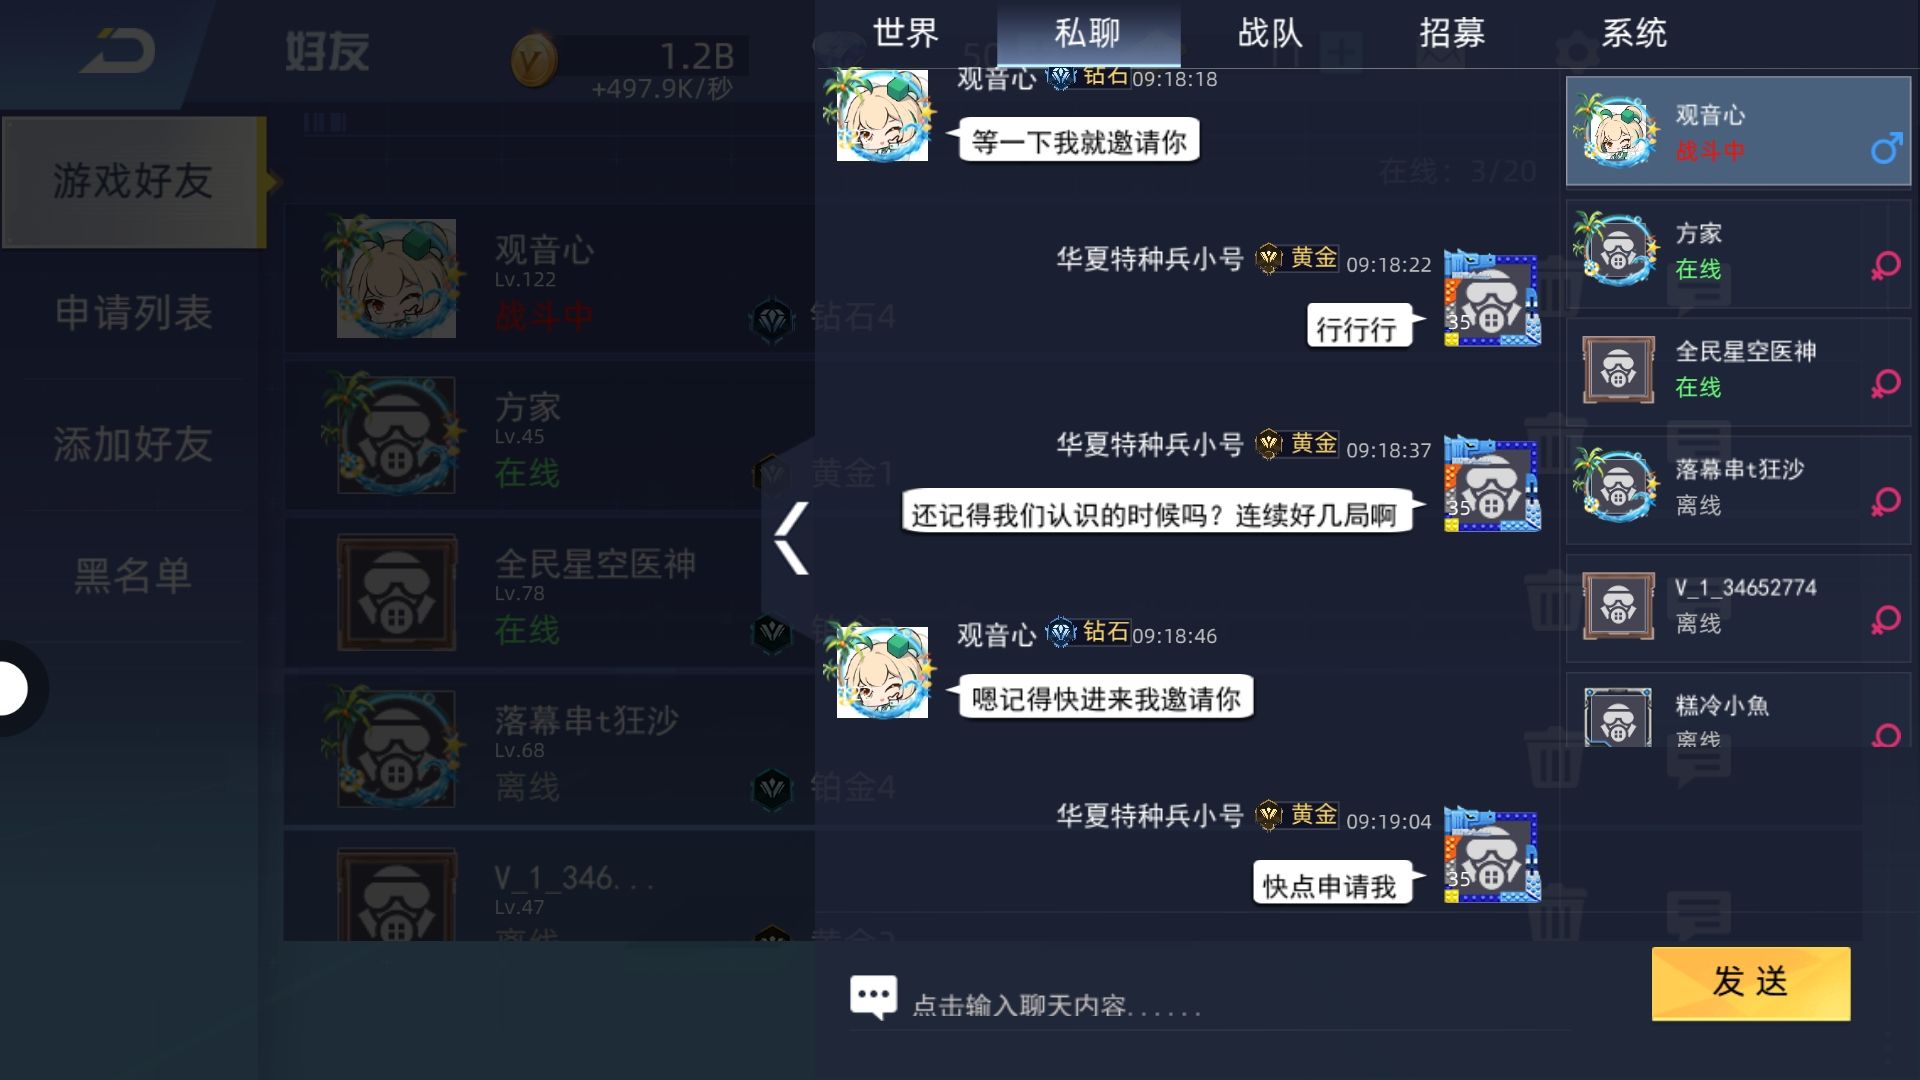Open chat with V_1_34652774
The width and height of the screenshot is (1920, 1080).
pos(1738,607)
